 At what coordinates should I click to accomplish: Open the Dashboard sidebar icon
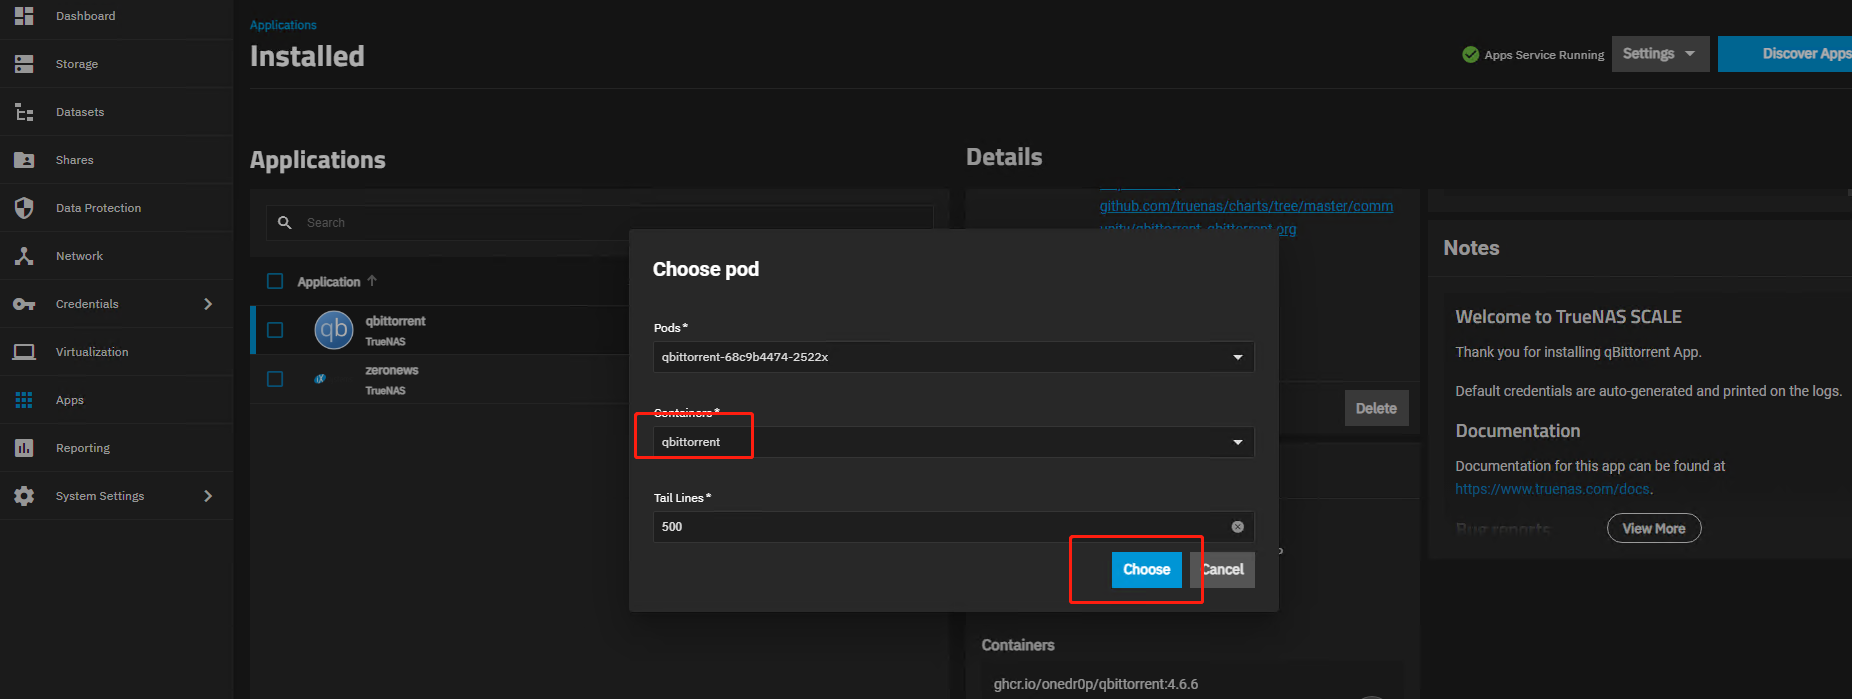pyautogui.click(x=24, y=16)
